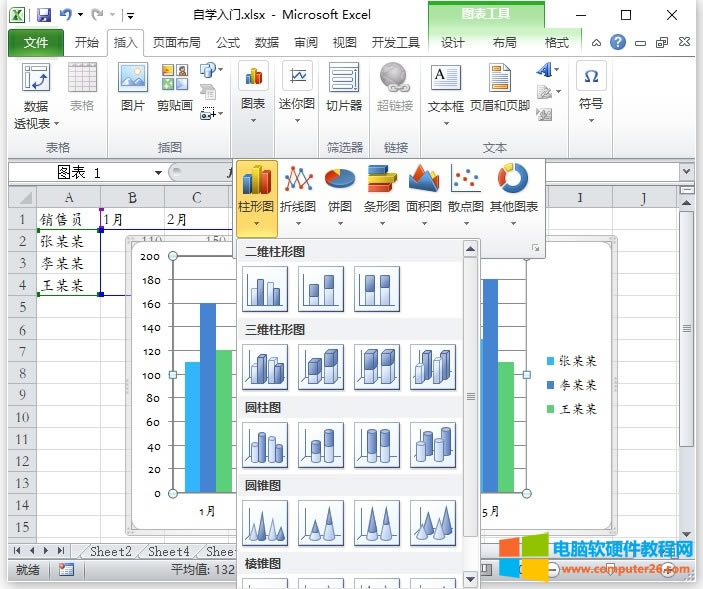The width and height of the screenshot is (703, 589).
Task: Click the 切片器 slicer icon
Action: (344, 88)
